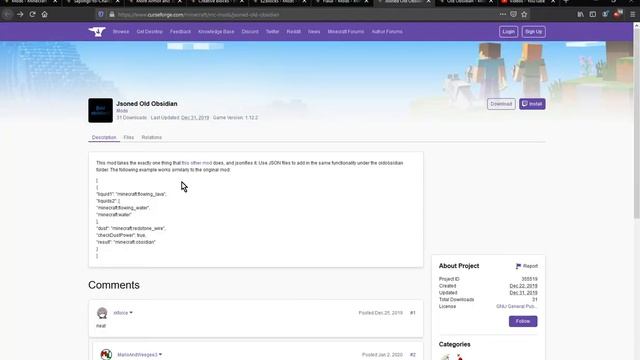The image size is (640, 360).
Task: Open Author Forums in the navigation
Action: click(387, 31)
